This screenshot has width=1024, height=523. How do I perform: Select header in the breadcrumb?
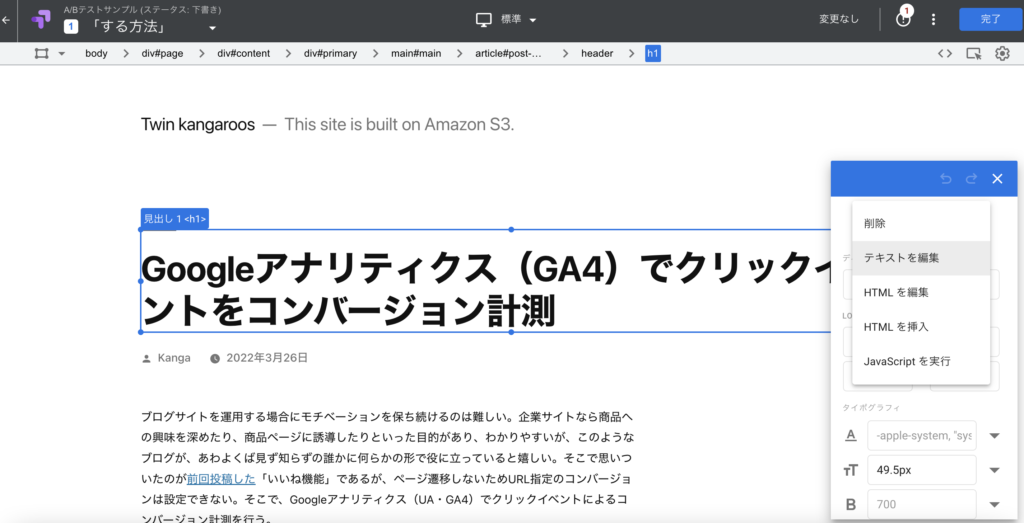[x=597, y=54]
